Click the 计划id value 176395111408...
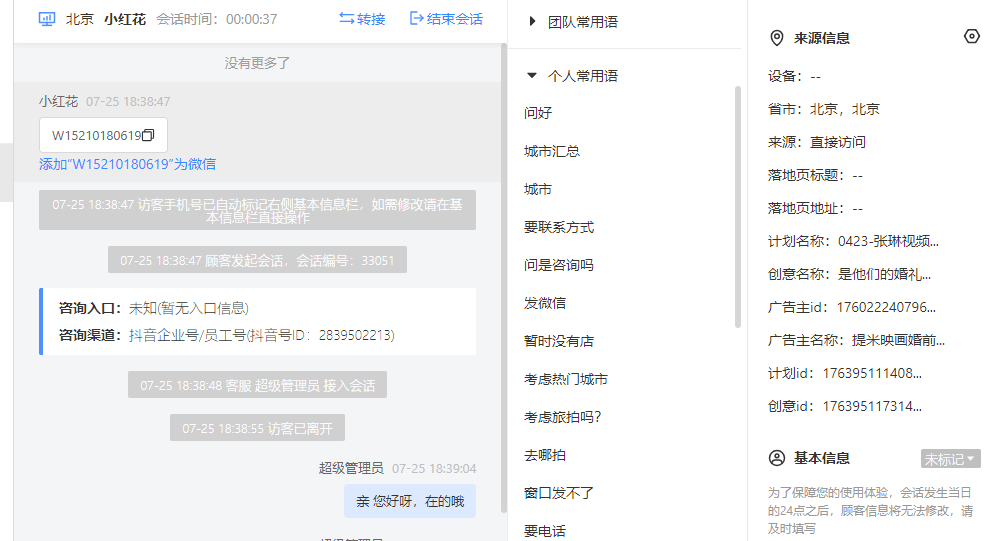This screenshot has height=541, width=987. coord(872,373)
